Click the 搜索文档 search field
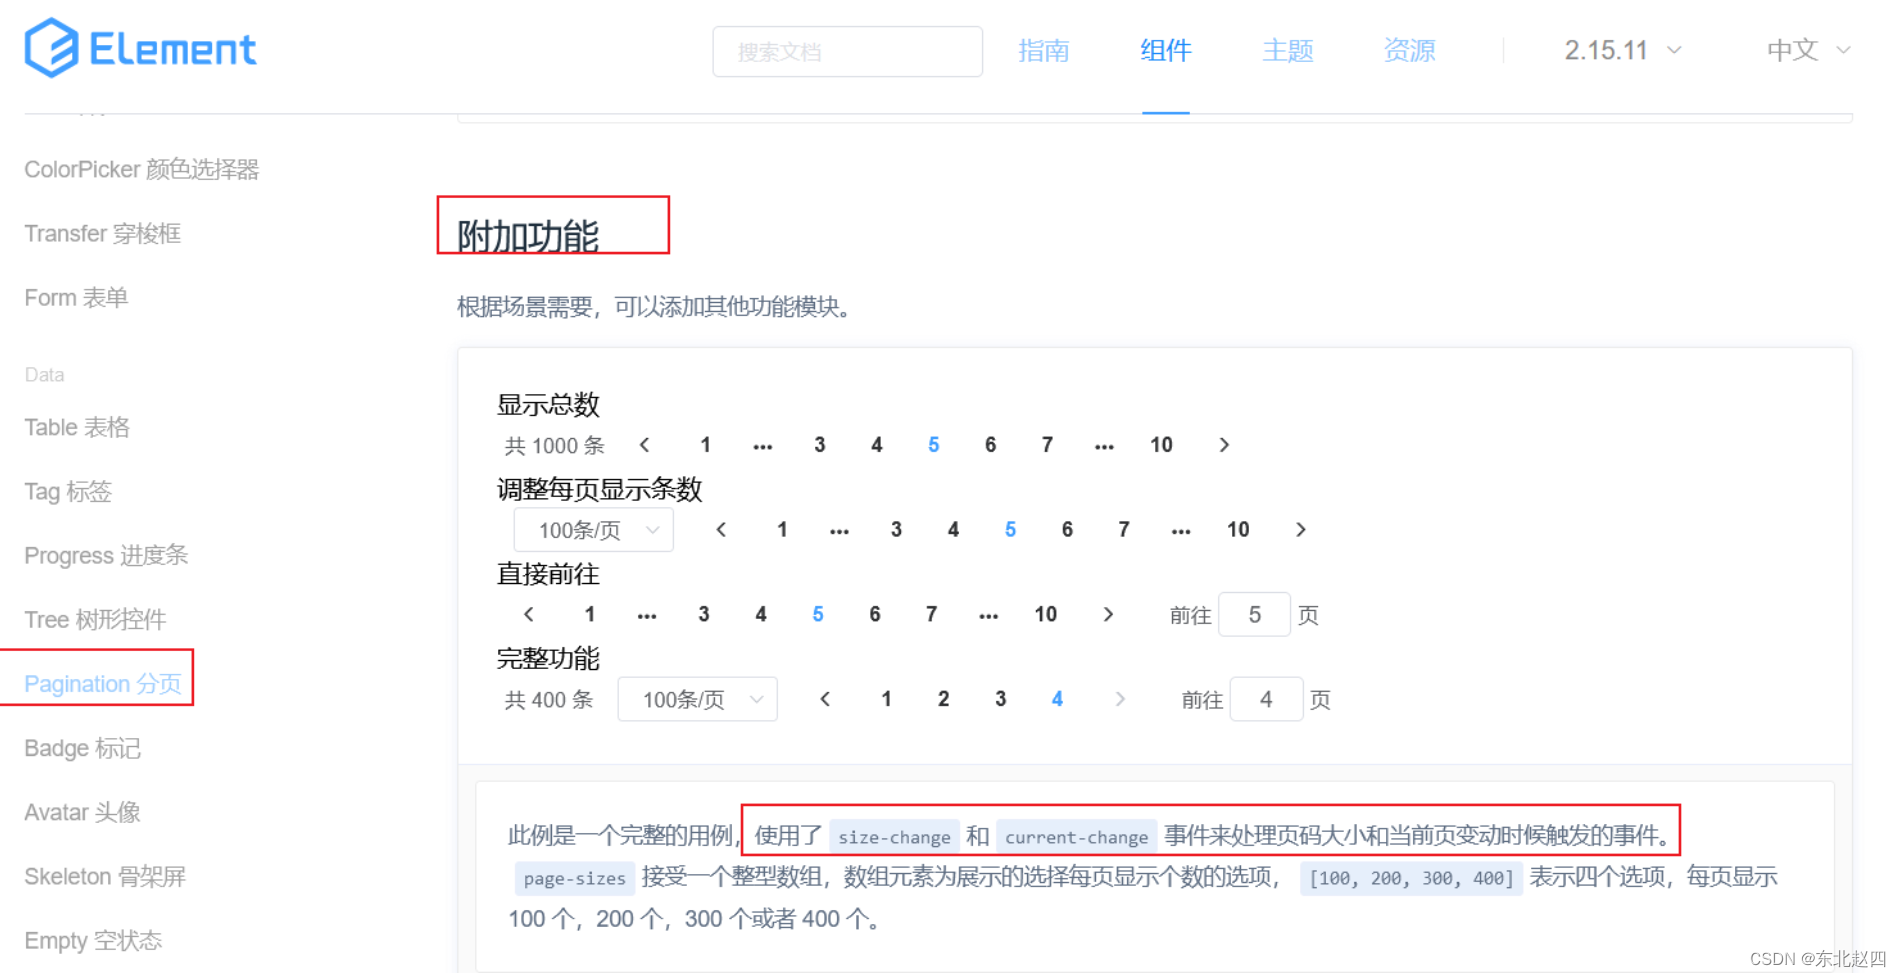The height and width of the screenshot is (977, 1901). [846, 51]
